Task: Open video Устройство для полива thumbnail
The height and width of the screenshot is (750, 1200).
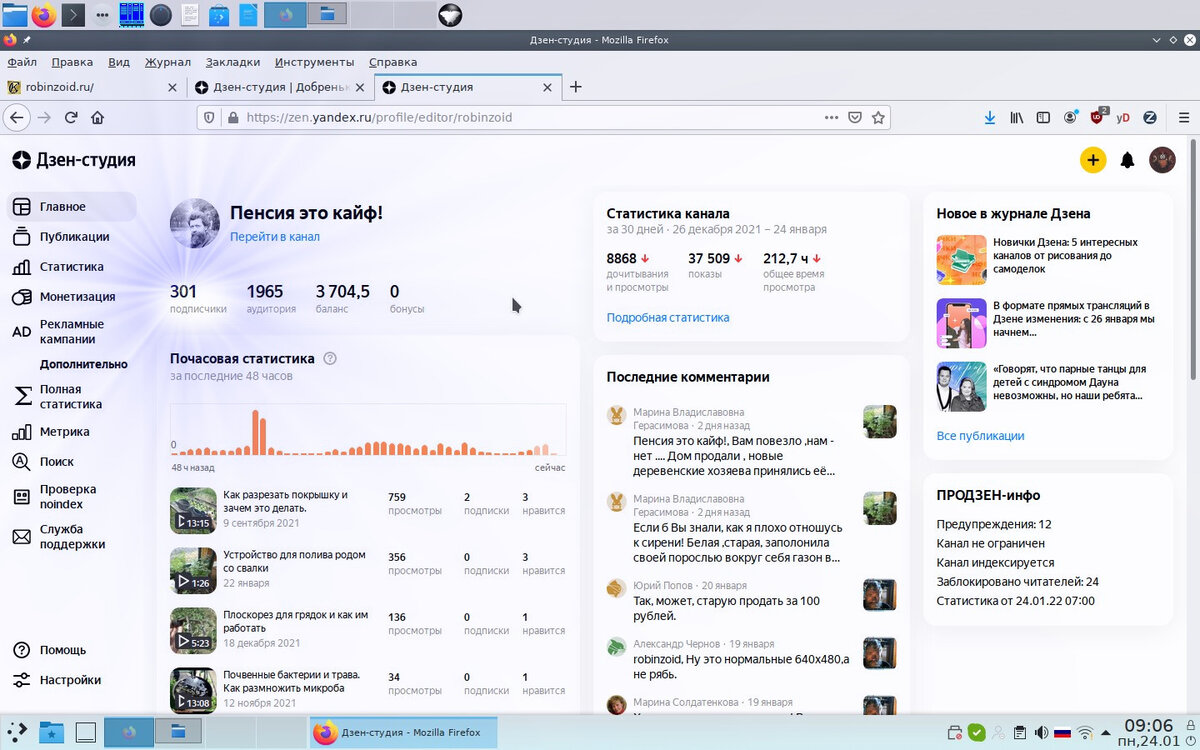Action: (193, 571)
